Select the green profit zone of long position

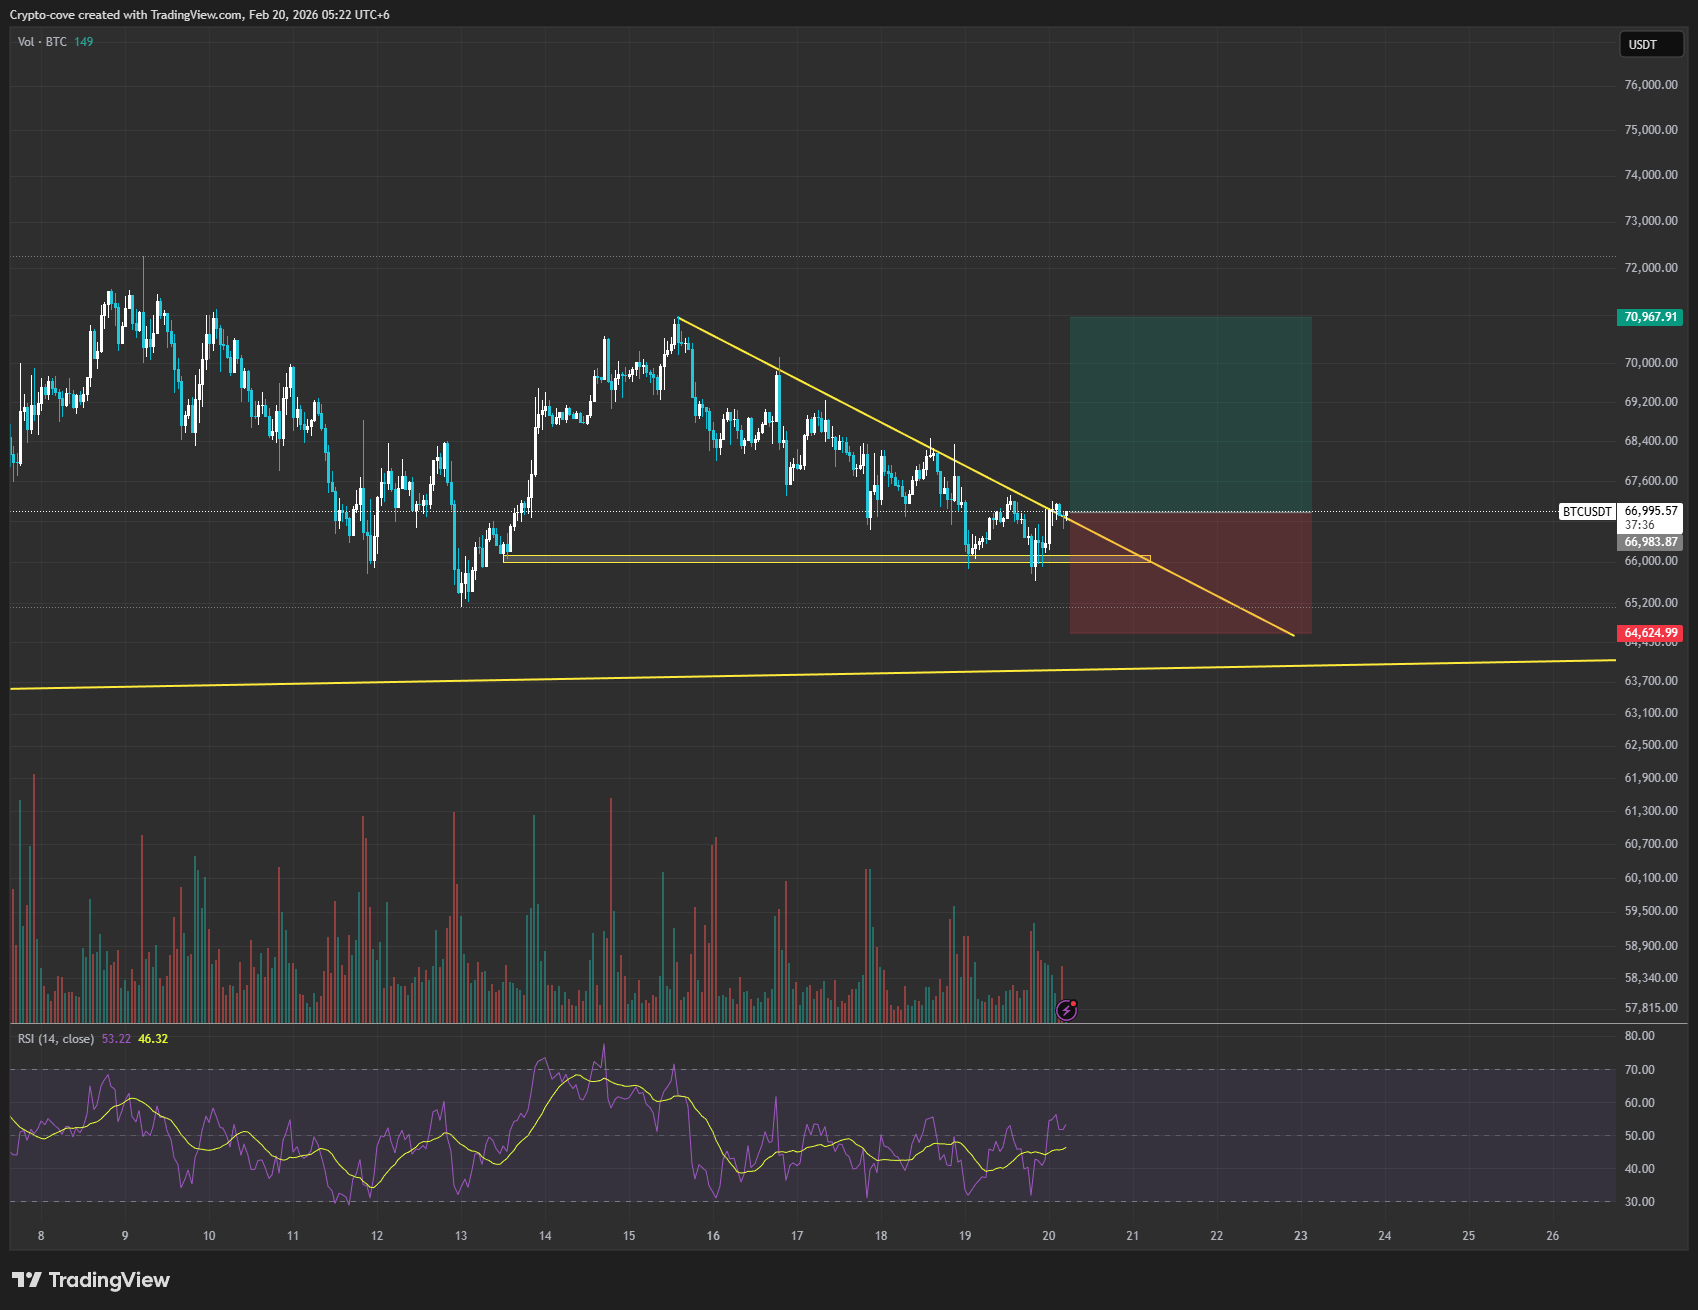tap(1190, 415)
